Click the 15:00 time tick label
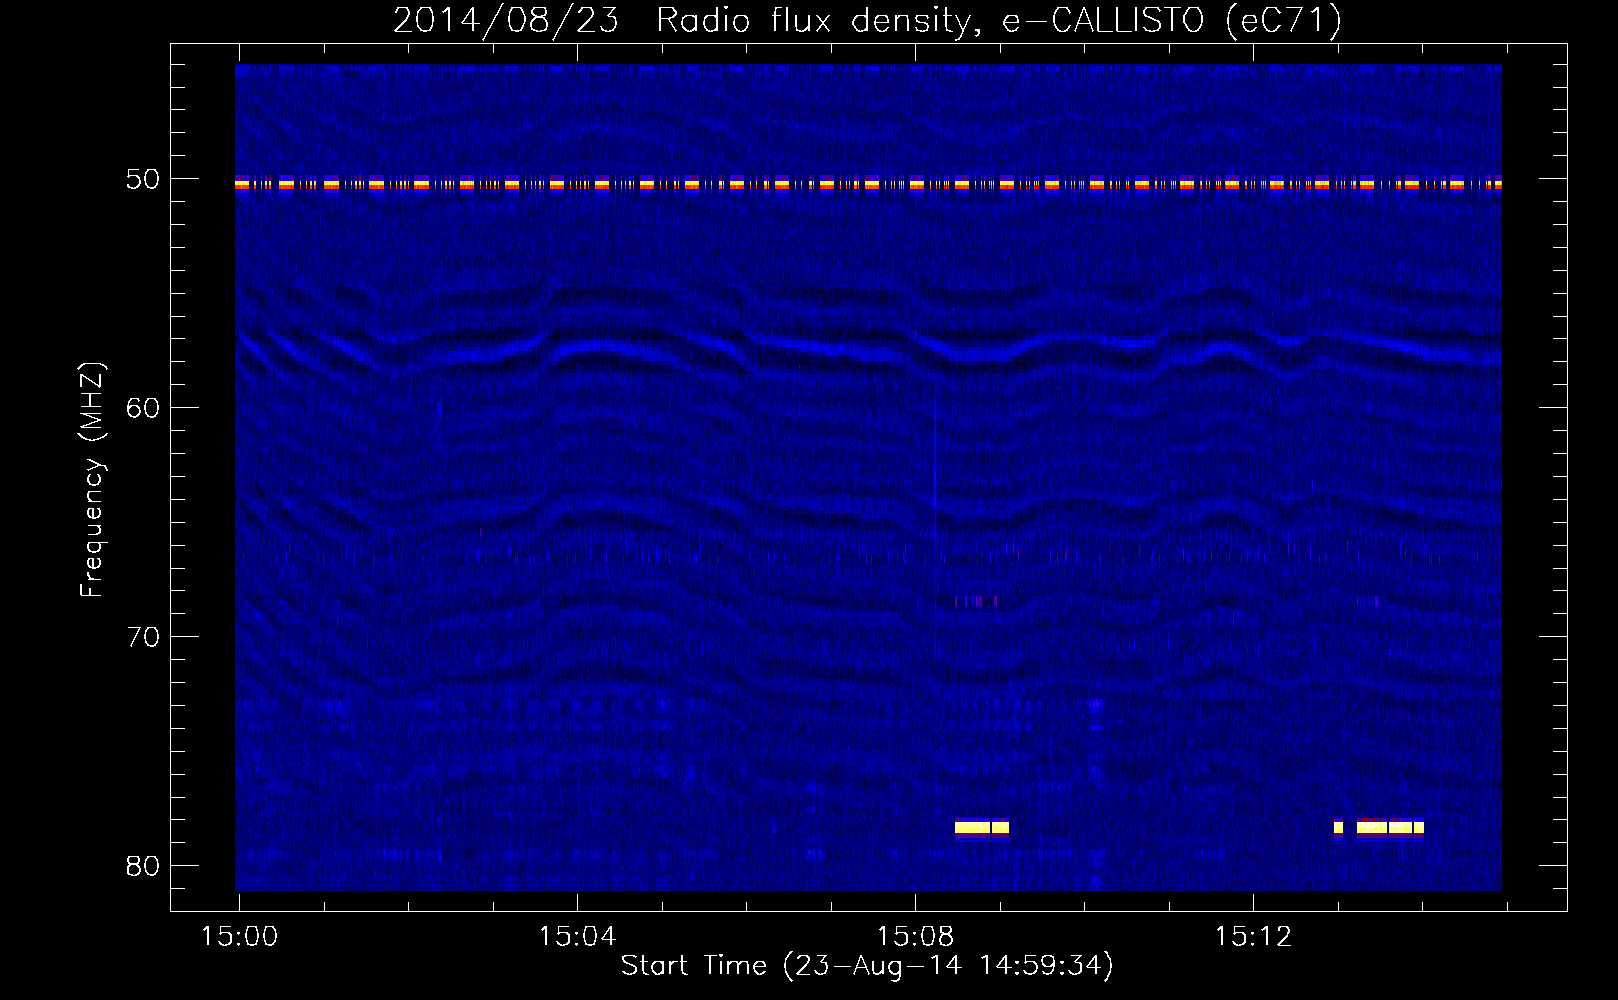The image size is (1618, 1000). click(x=239, y=937)
